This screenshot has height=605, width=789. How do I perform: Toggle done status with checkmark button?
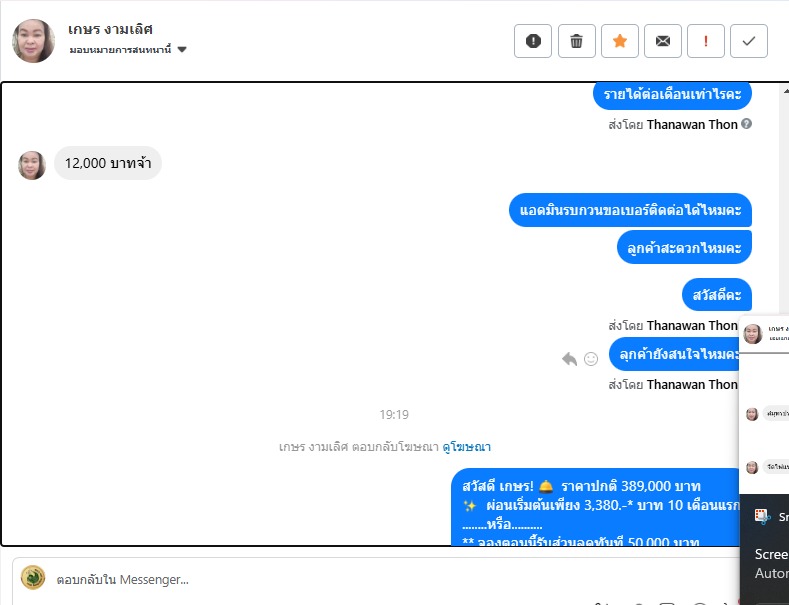click(x=749, y=41)
